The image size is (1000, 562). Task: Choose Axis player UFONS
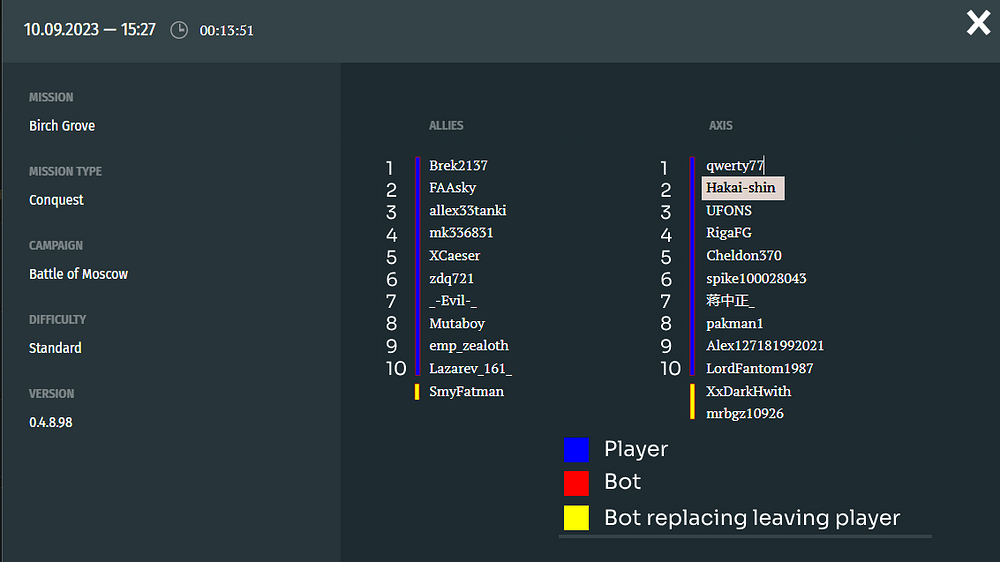pos(729,211)
